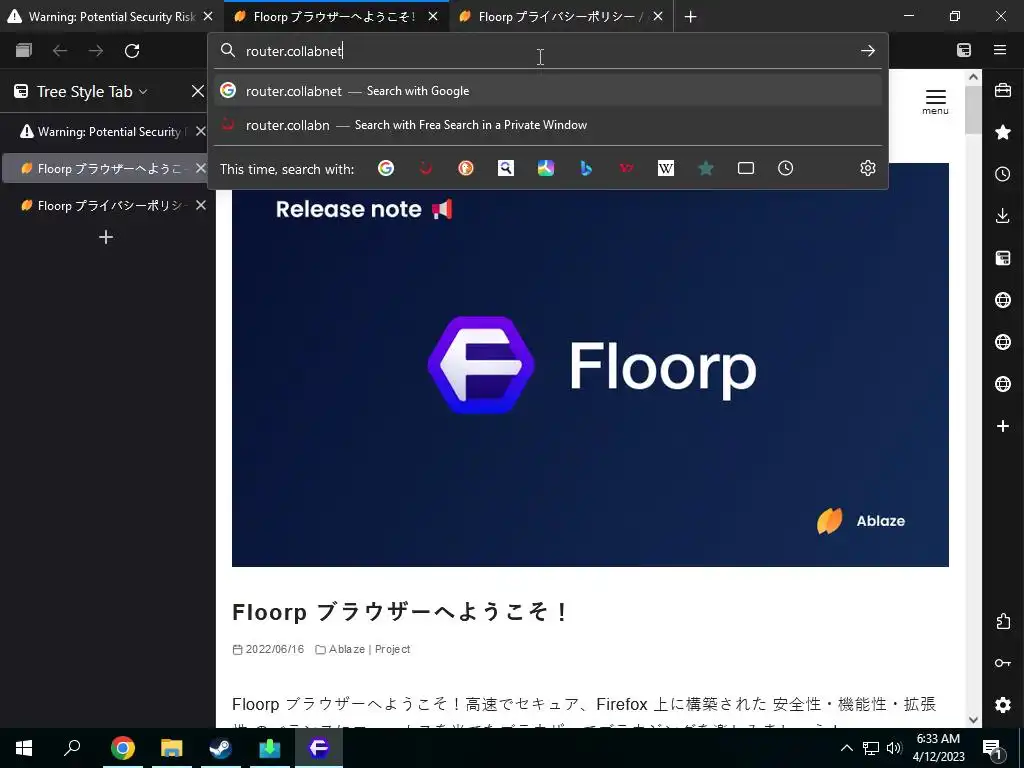Close the Warning: Potential Security Risk top tab
The height and width of the screenshot is (768, 1024).
click(208, 16)
